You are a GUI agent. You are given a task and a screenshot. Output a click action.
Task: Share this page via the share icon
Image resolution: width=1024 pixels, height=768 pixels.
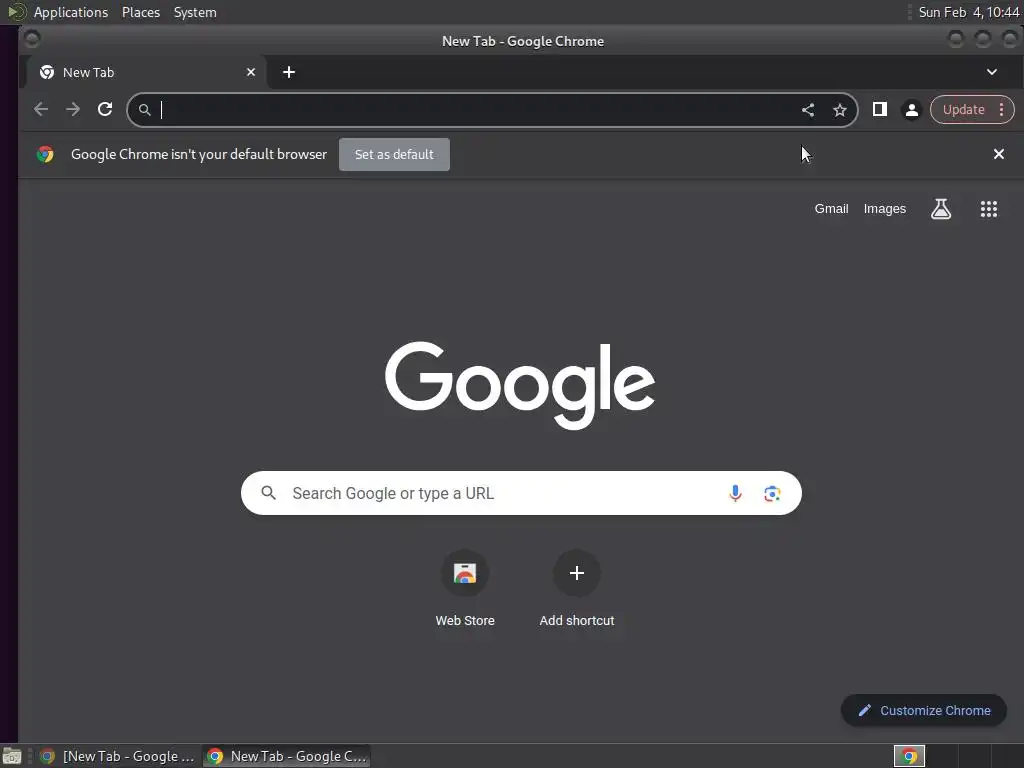[808, 110]
